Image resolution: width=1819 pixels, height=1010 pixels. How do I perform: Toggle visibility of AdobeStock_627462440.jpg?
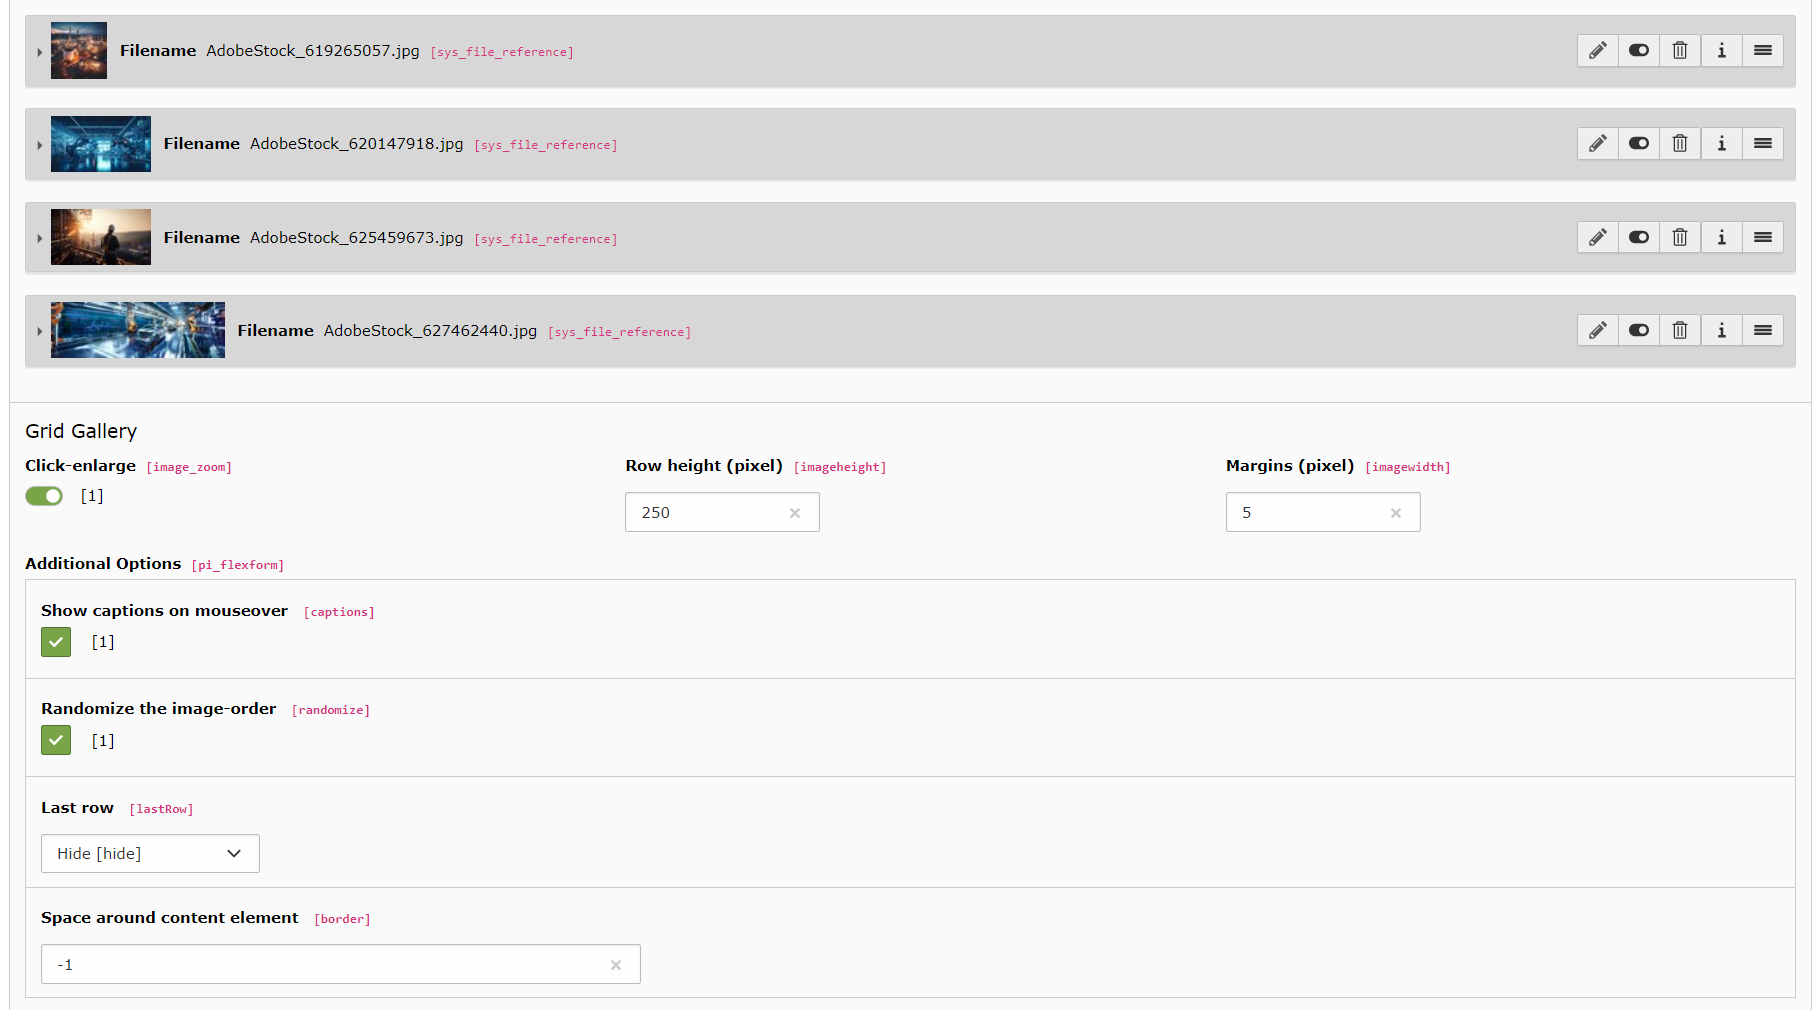1638,331
